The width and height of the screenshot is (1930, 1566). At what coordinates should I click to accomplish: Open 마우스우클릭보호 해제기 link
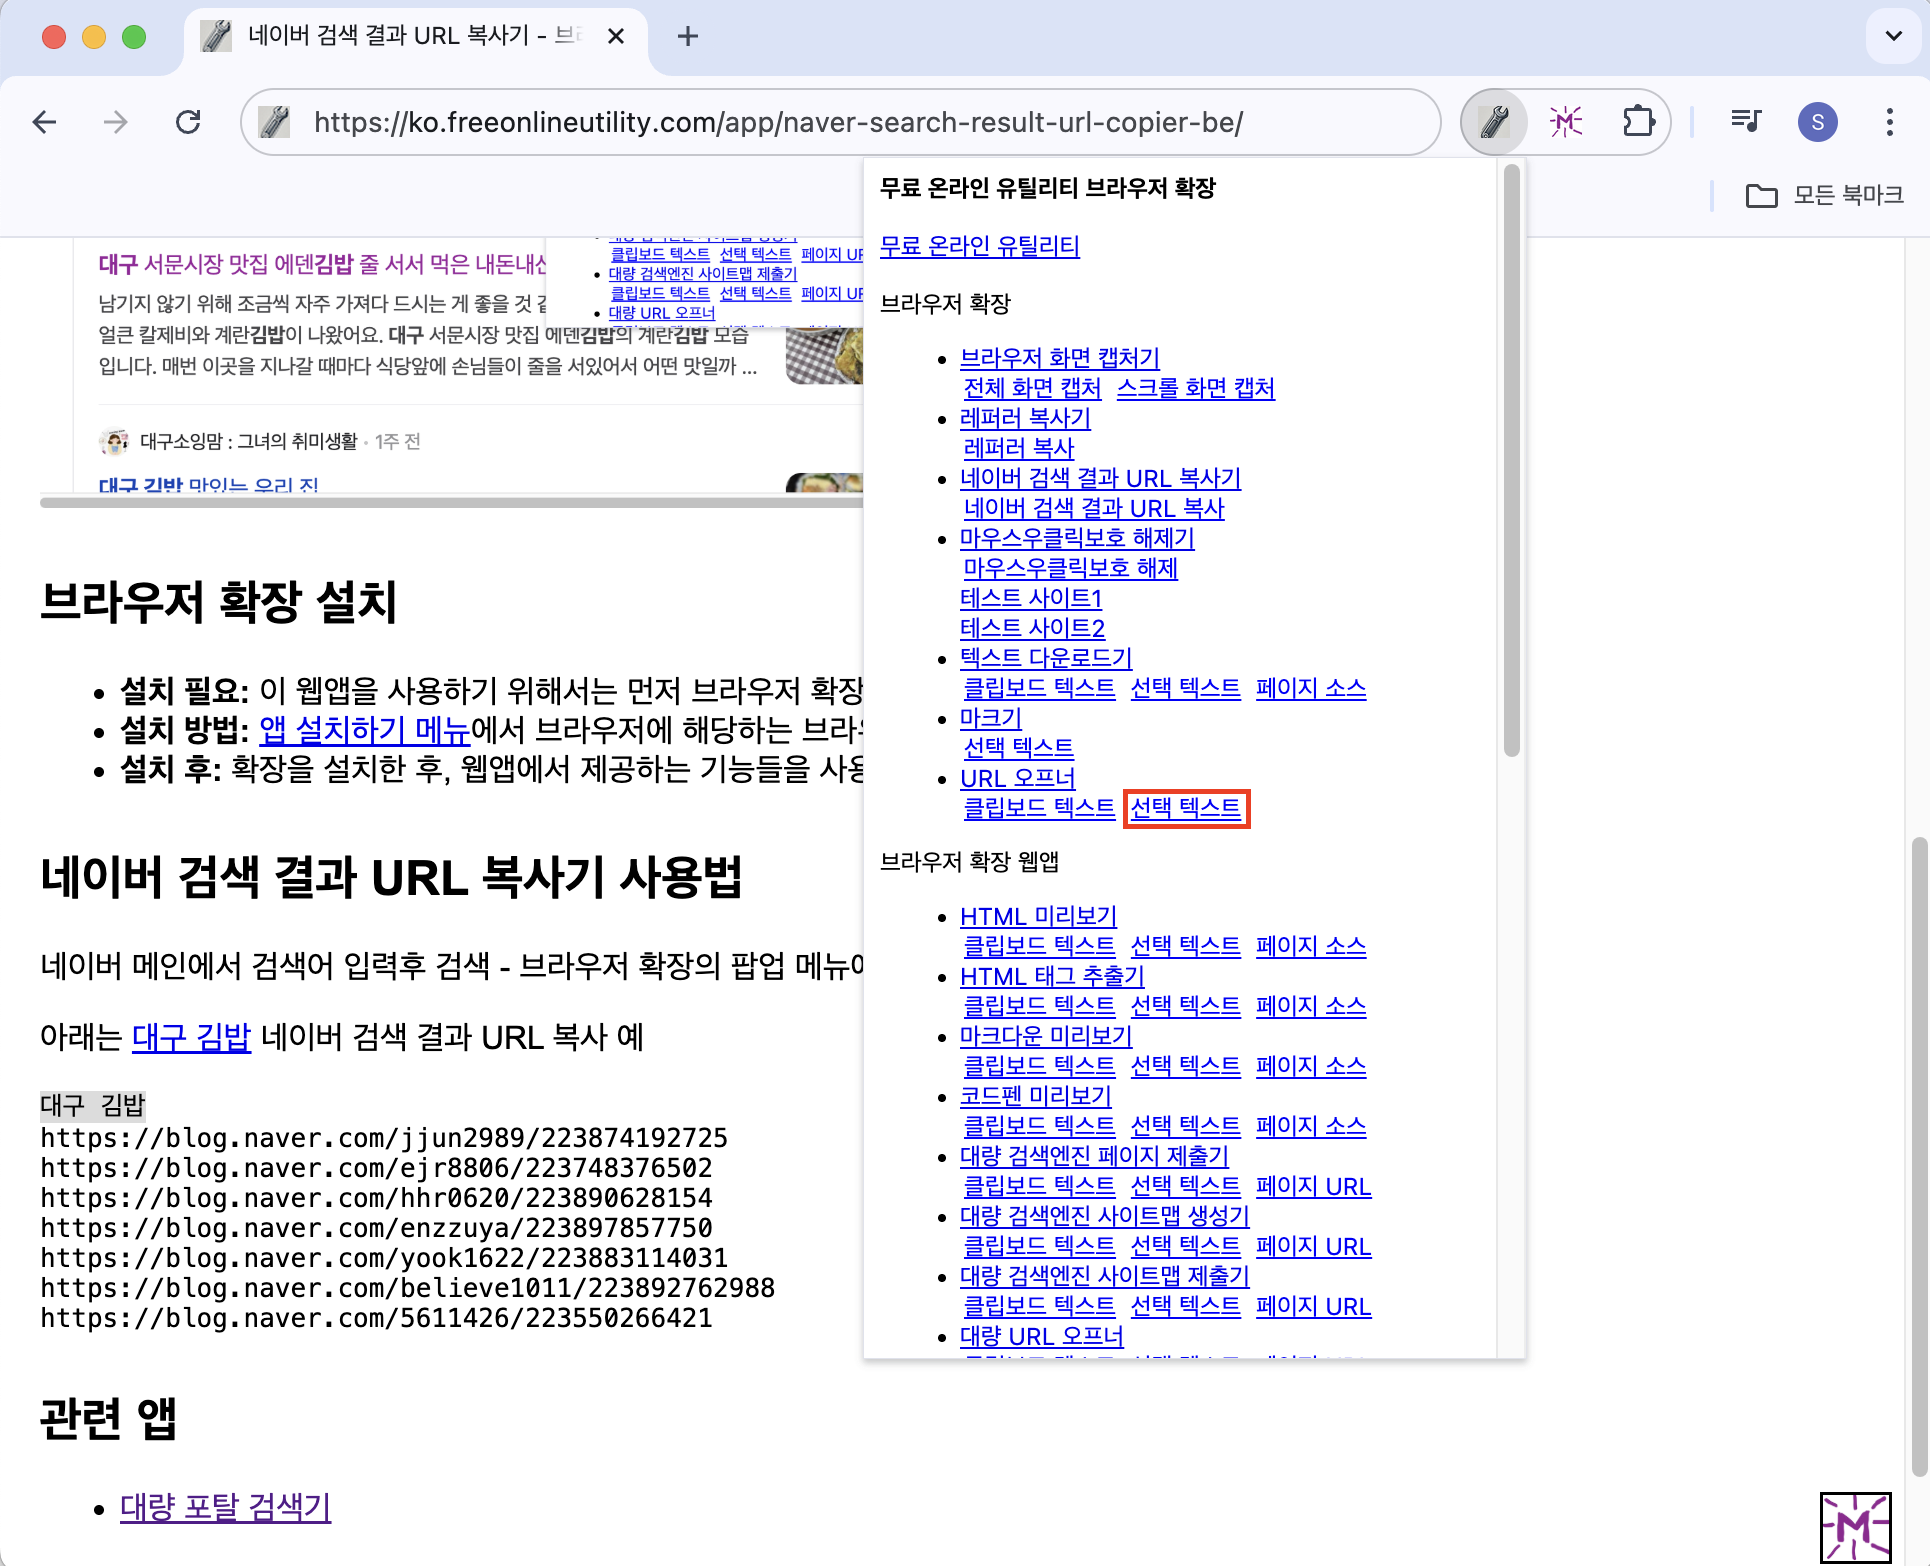[x=1077, y=538]
